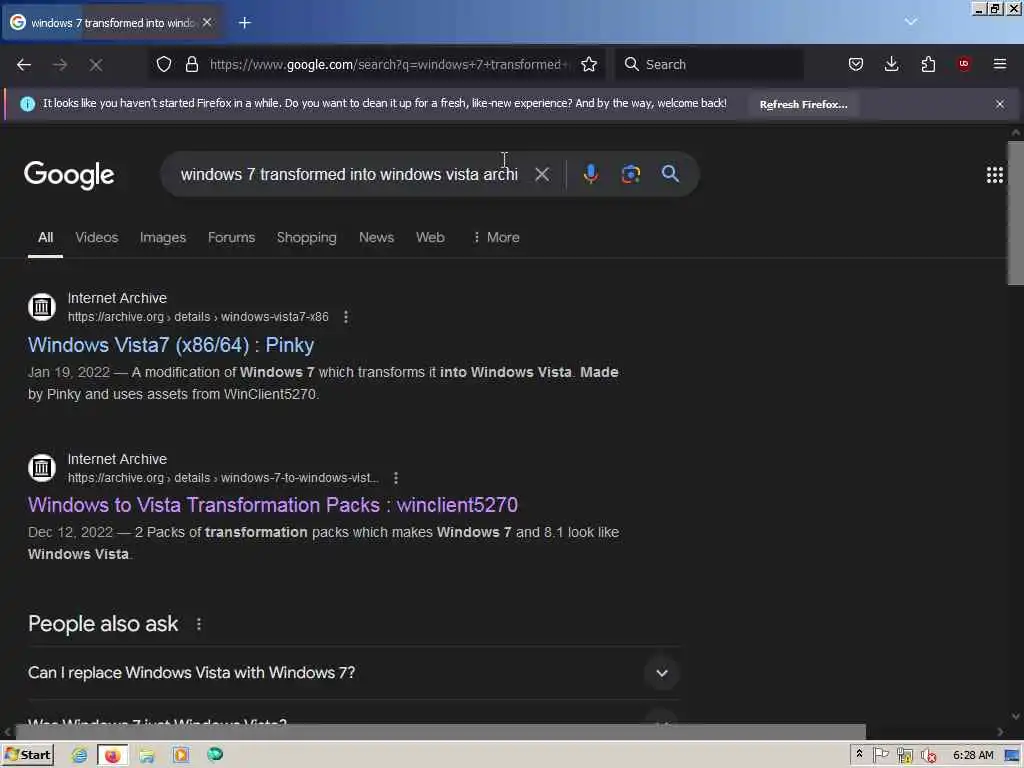Image resolution: width=1024 pixels, height=768 pixels.
Task: Click the archive.org windows-7-to-windows-vist URL
Action: pyautogui.click(x=223, y=478)
